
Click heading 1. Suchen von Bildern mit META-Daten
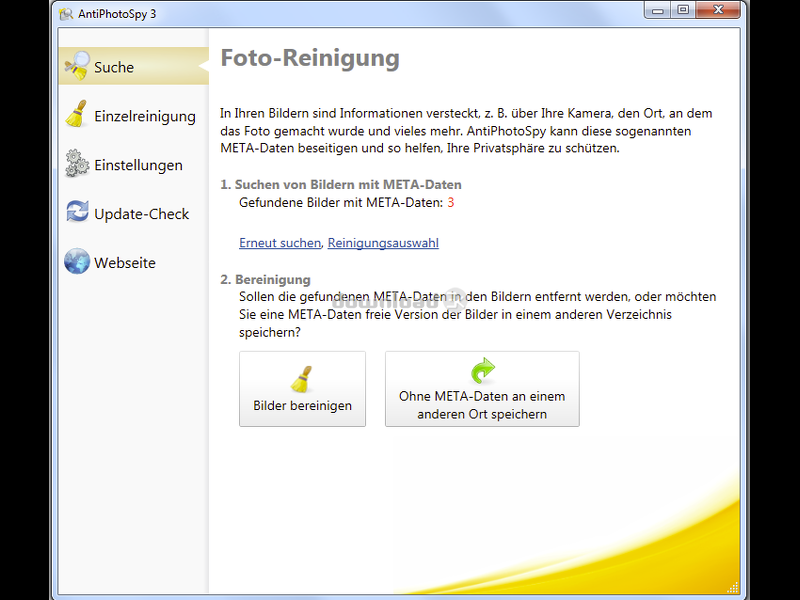pyautogui.click(x=341, y=185)
